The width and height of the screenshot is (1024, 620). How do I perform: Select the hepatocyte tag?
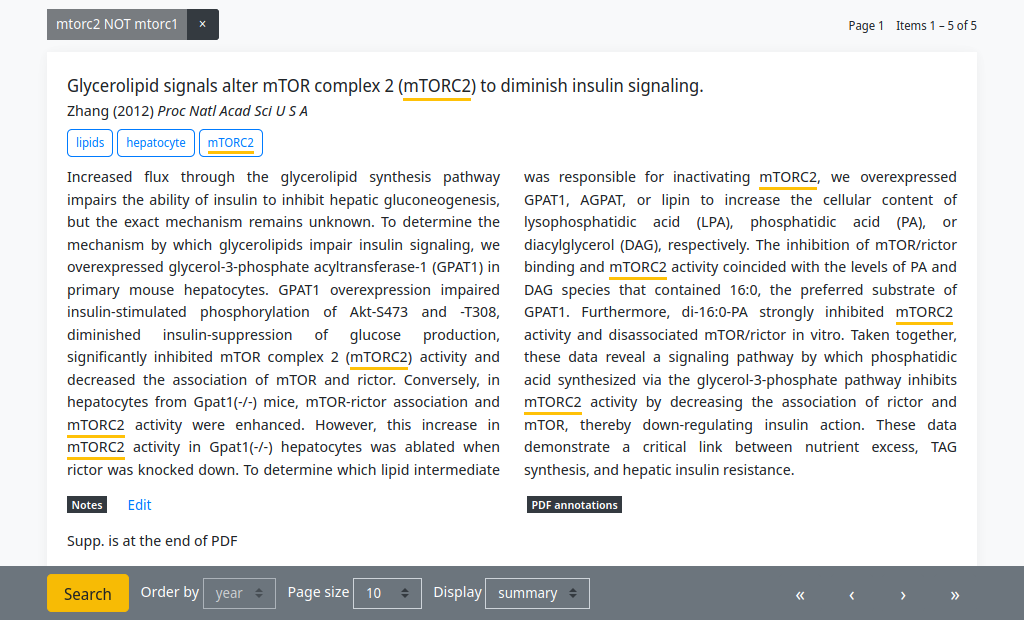pos(155,143)
